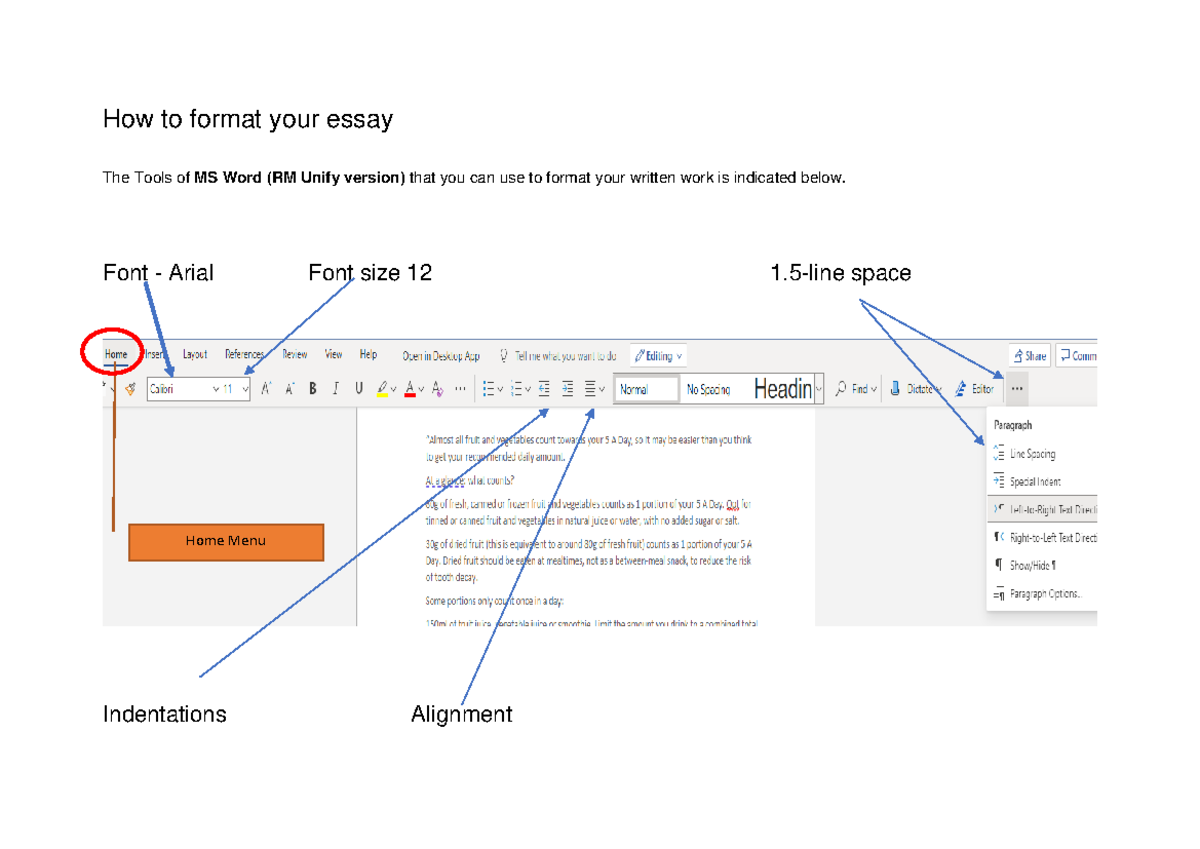Switch to the References tab
The image size is (1200, 849).
[244, 354]
